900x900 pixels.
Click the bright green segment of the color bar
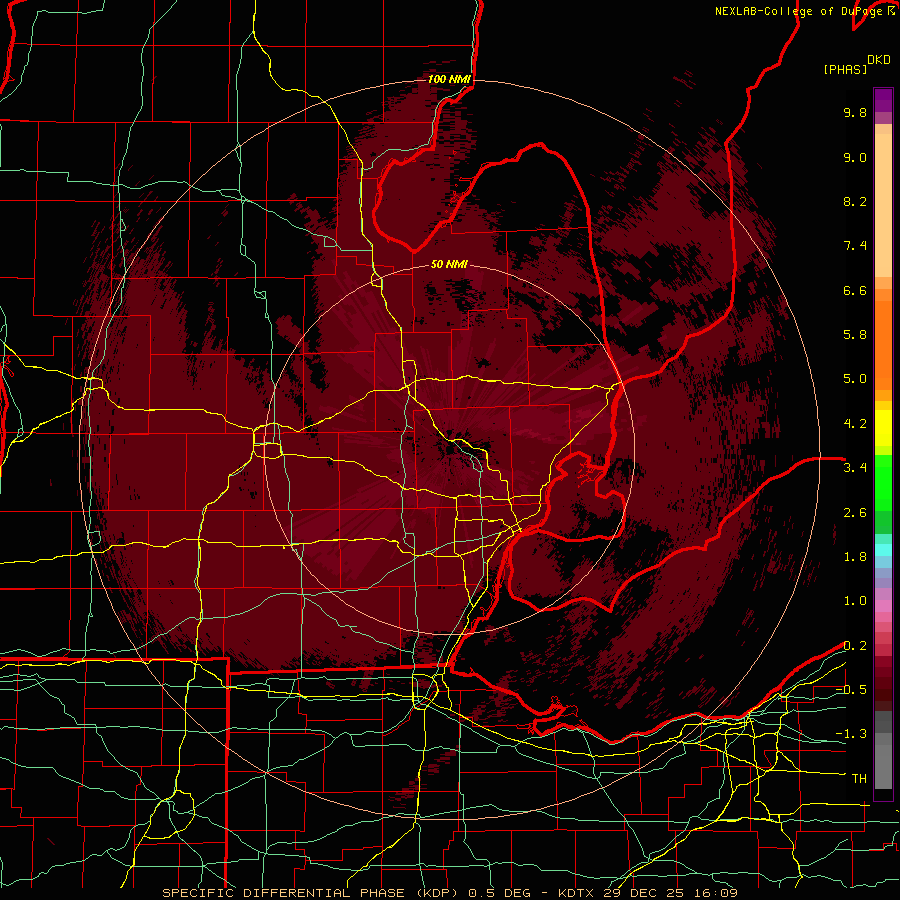click(883, 483)
